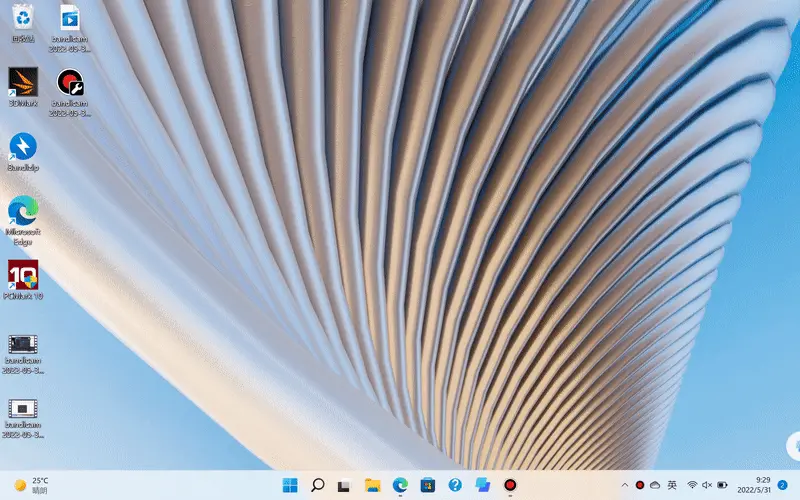Click the muted volume speaker icon
The height and width of the screenshot is (500, 800).
[x=707, y=485]
